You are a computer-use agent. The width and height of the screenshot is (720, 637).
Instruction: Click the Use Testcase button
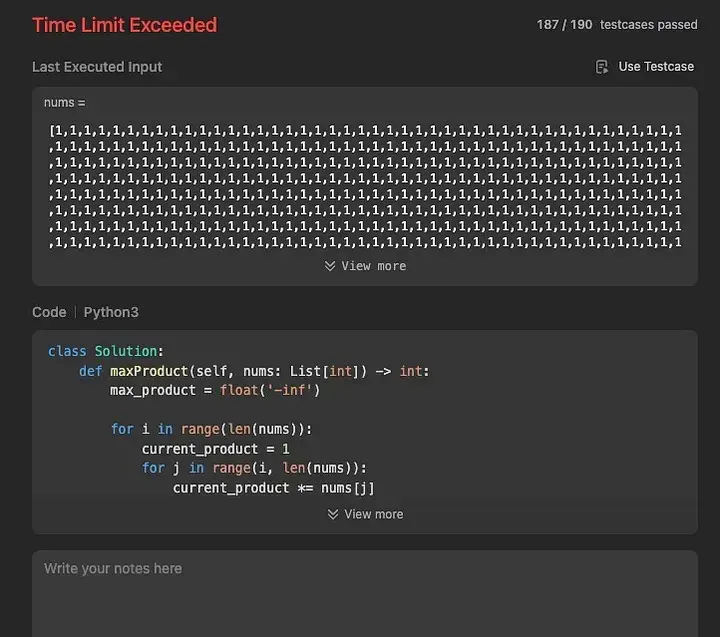click(645, 67)
